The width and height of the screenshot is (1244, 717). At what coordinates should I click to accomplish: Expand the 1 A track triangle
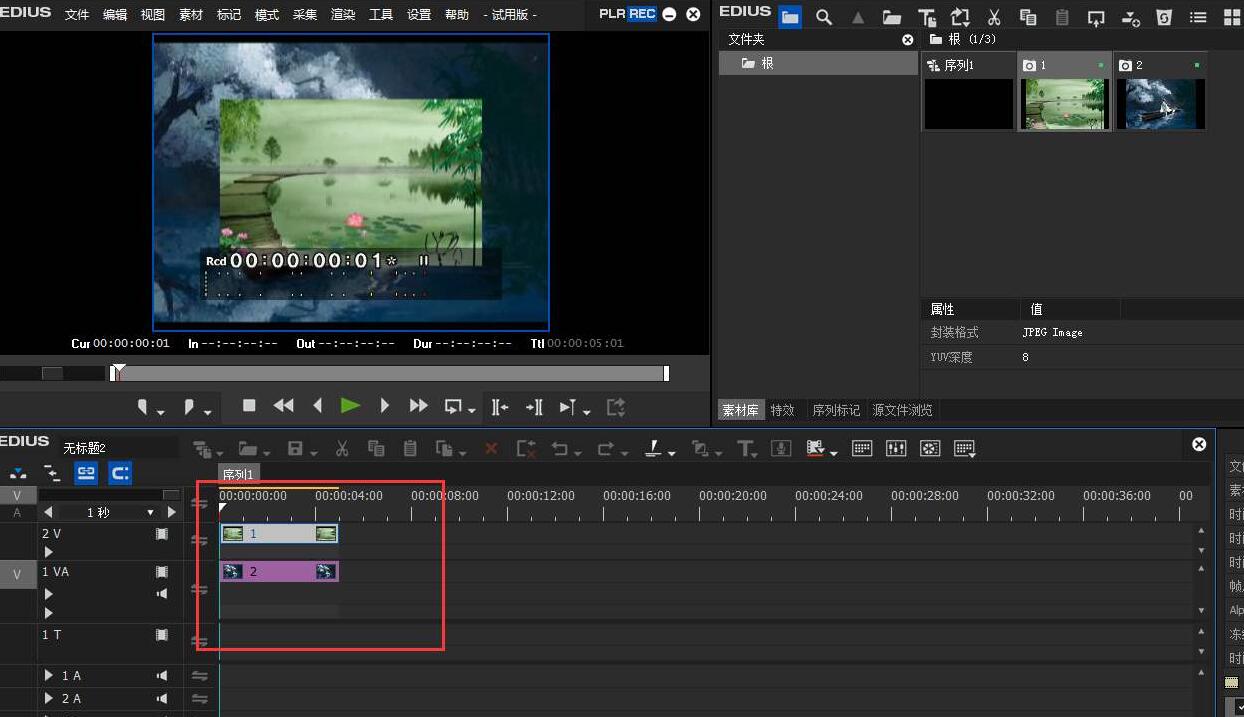point(49,676)
